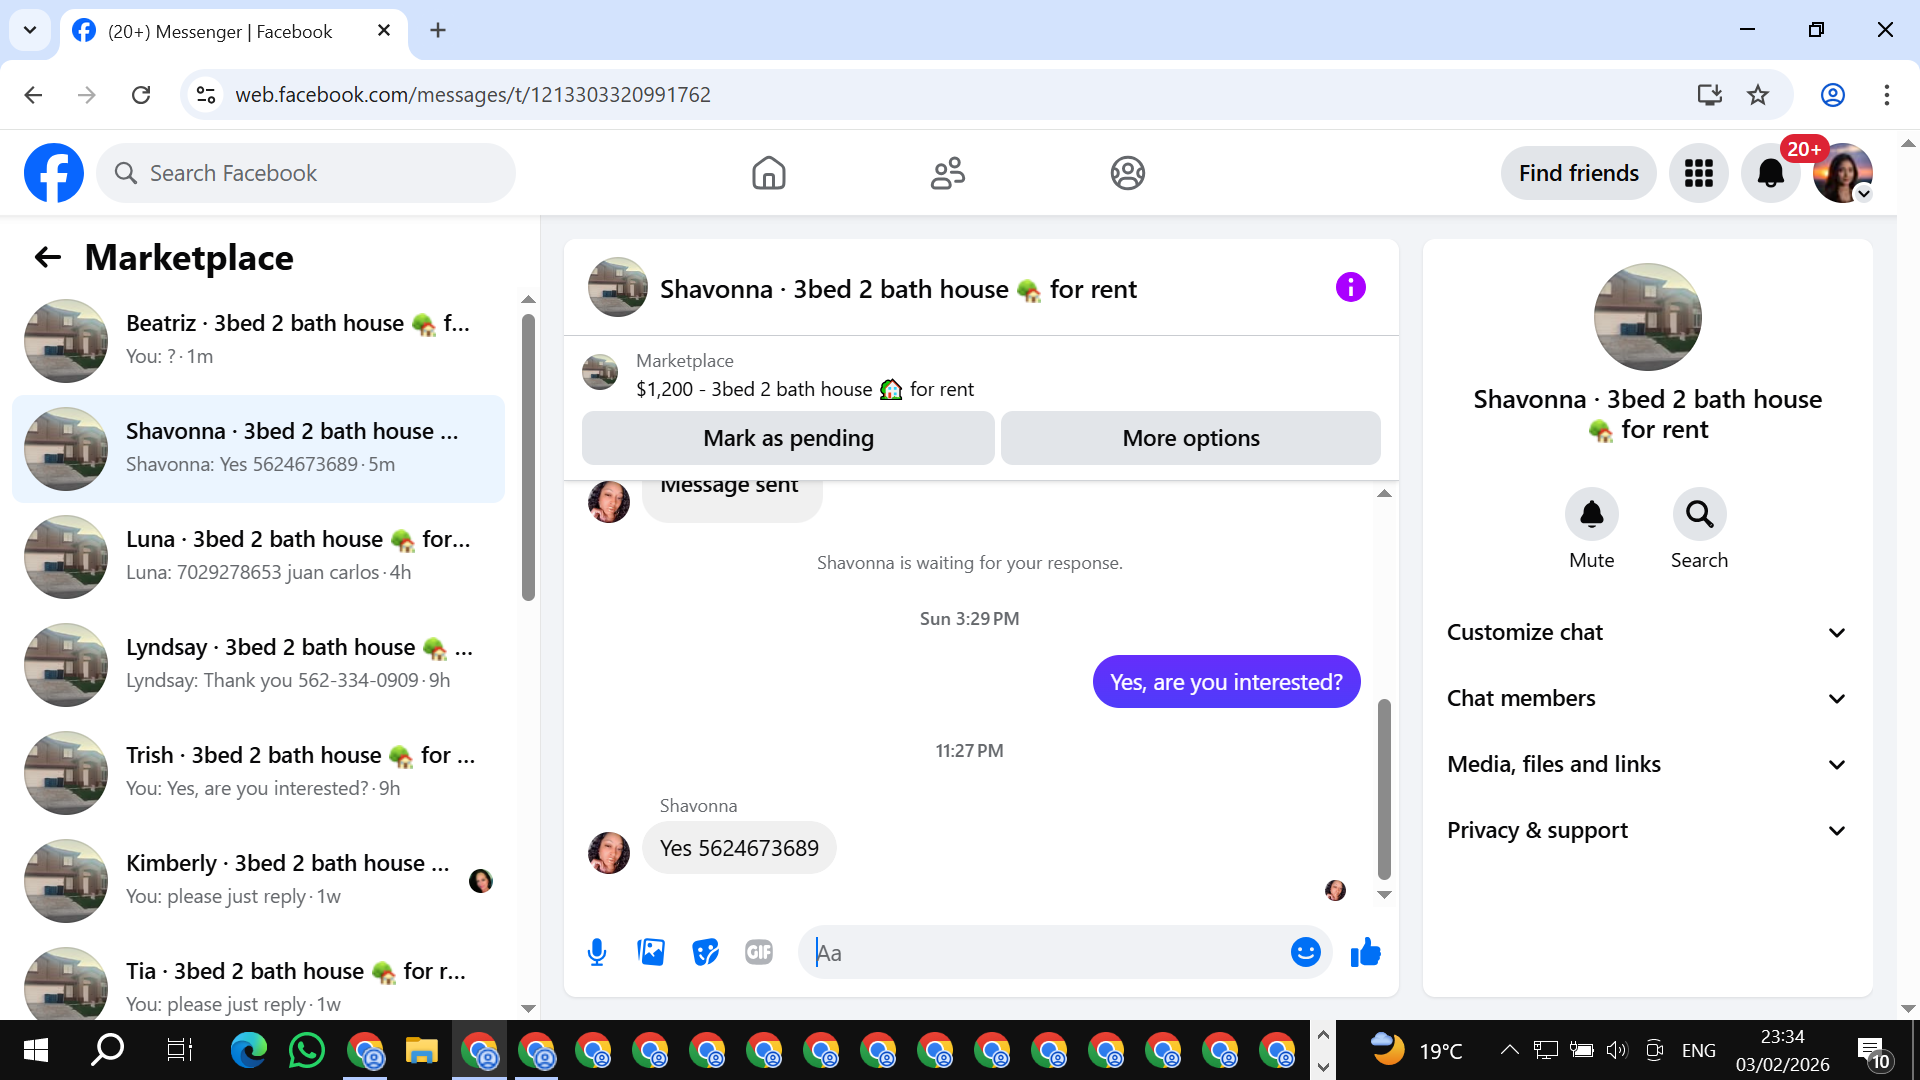Expand the Customize chat section
The height and width of the screenshot is (1080, 1920).
1646,632
